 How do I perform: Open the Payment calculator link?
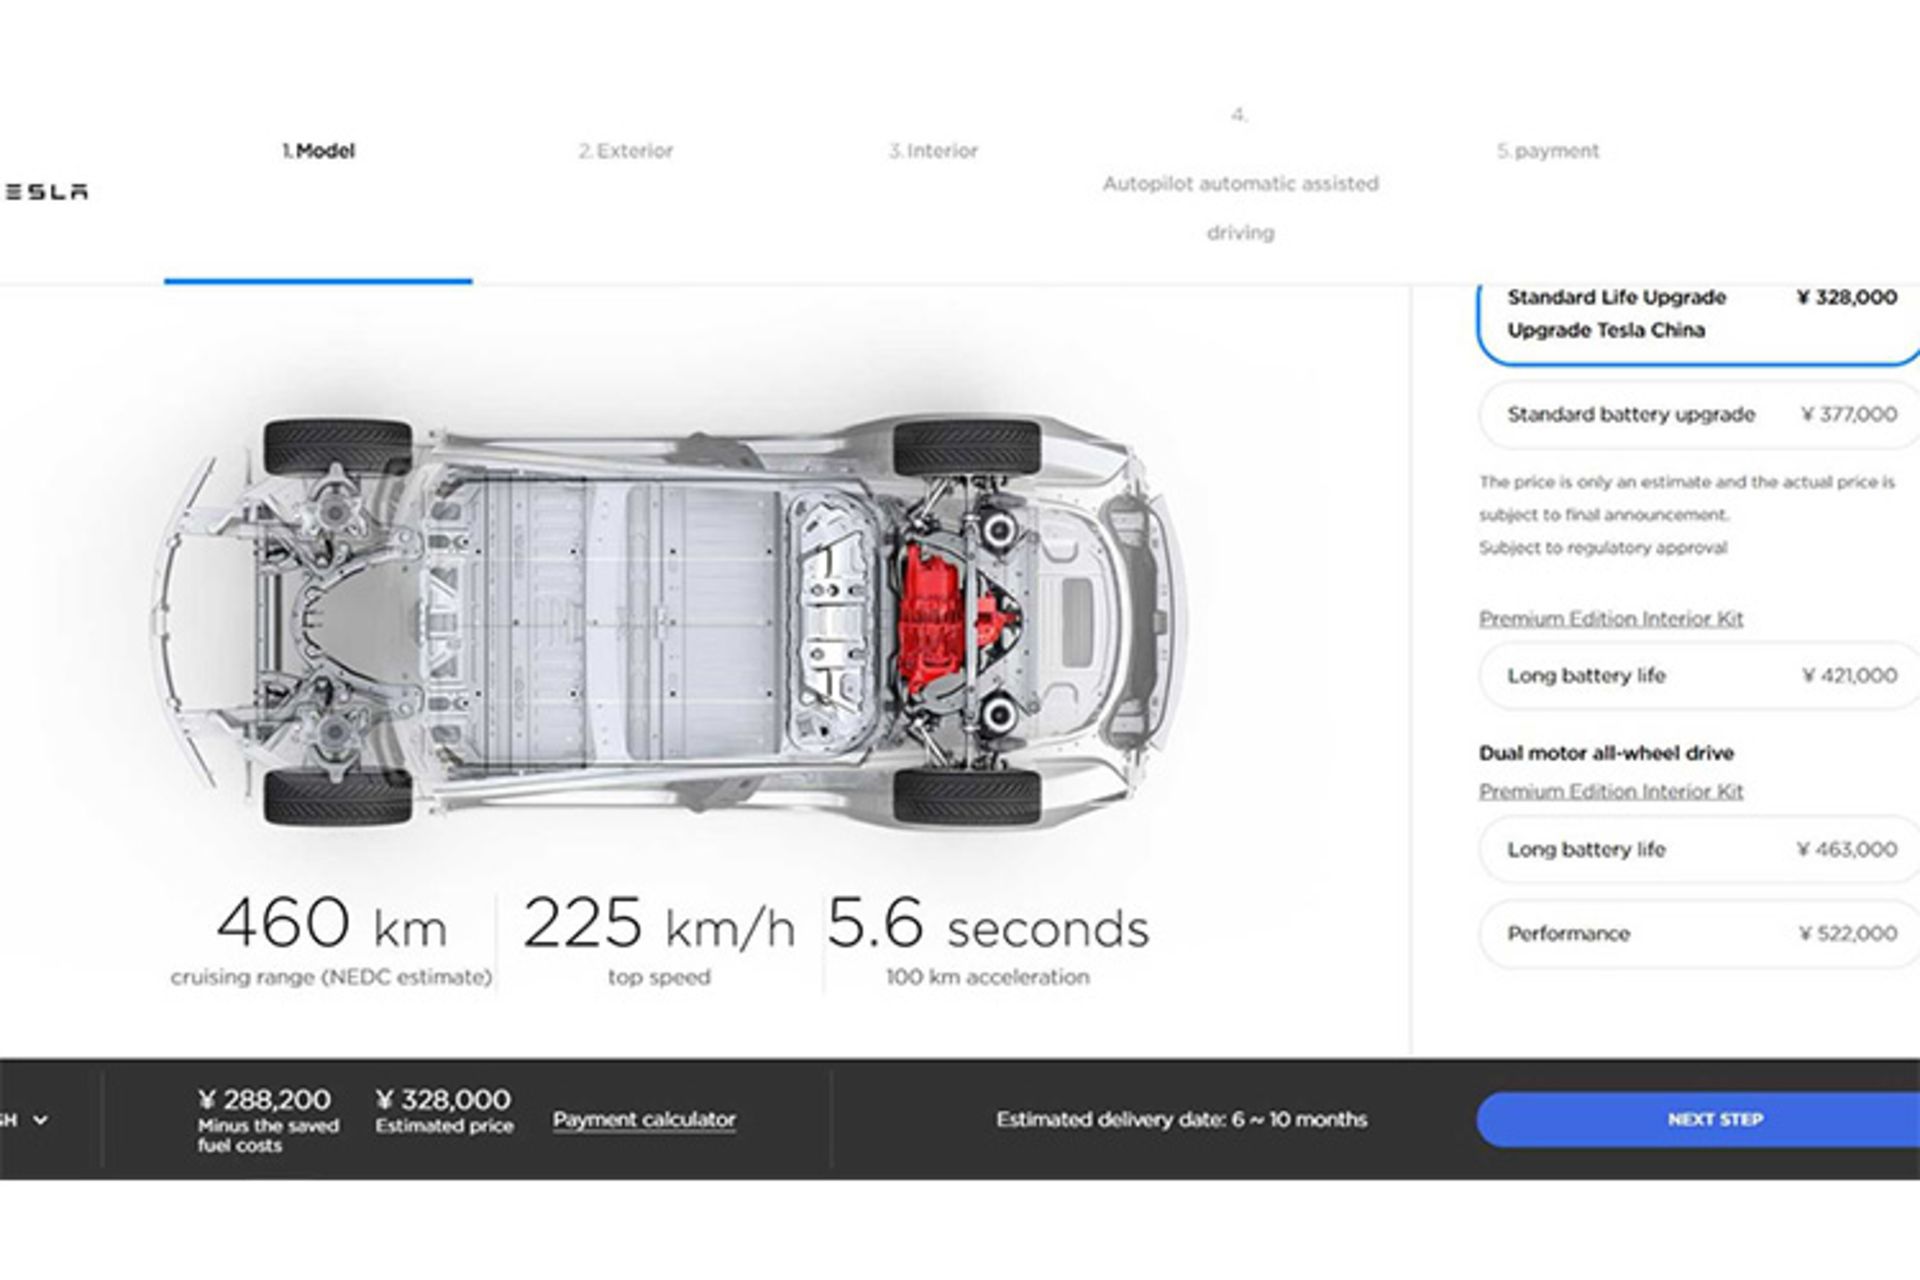click(x=644, y=1120)
